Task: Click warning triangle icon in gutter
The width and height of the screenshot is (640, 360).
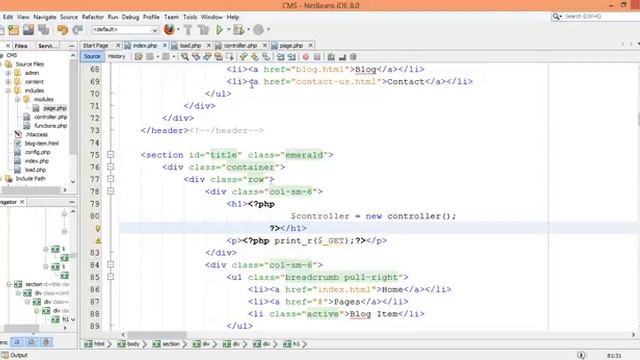Action: click(x=98, y=241)
